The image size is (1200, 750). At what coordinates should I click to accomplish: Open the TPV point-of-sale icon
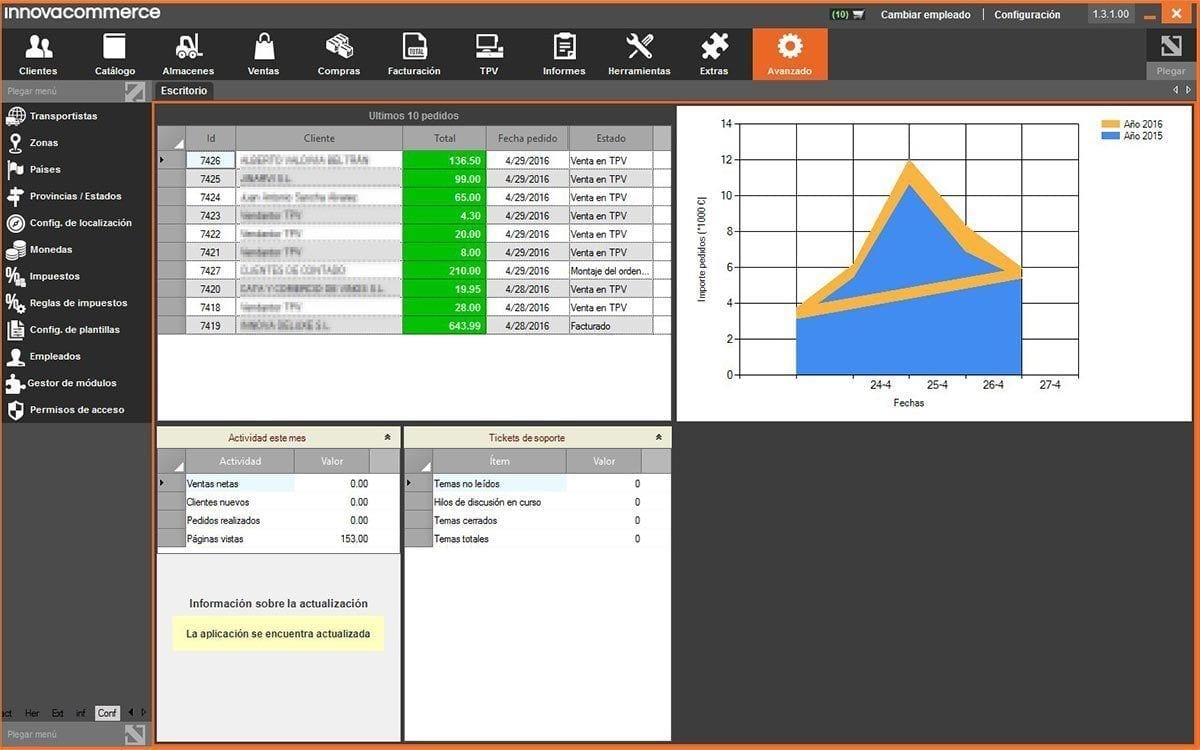(x=489, y=54)
